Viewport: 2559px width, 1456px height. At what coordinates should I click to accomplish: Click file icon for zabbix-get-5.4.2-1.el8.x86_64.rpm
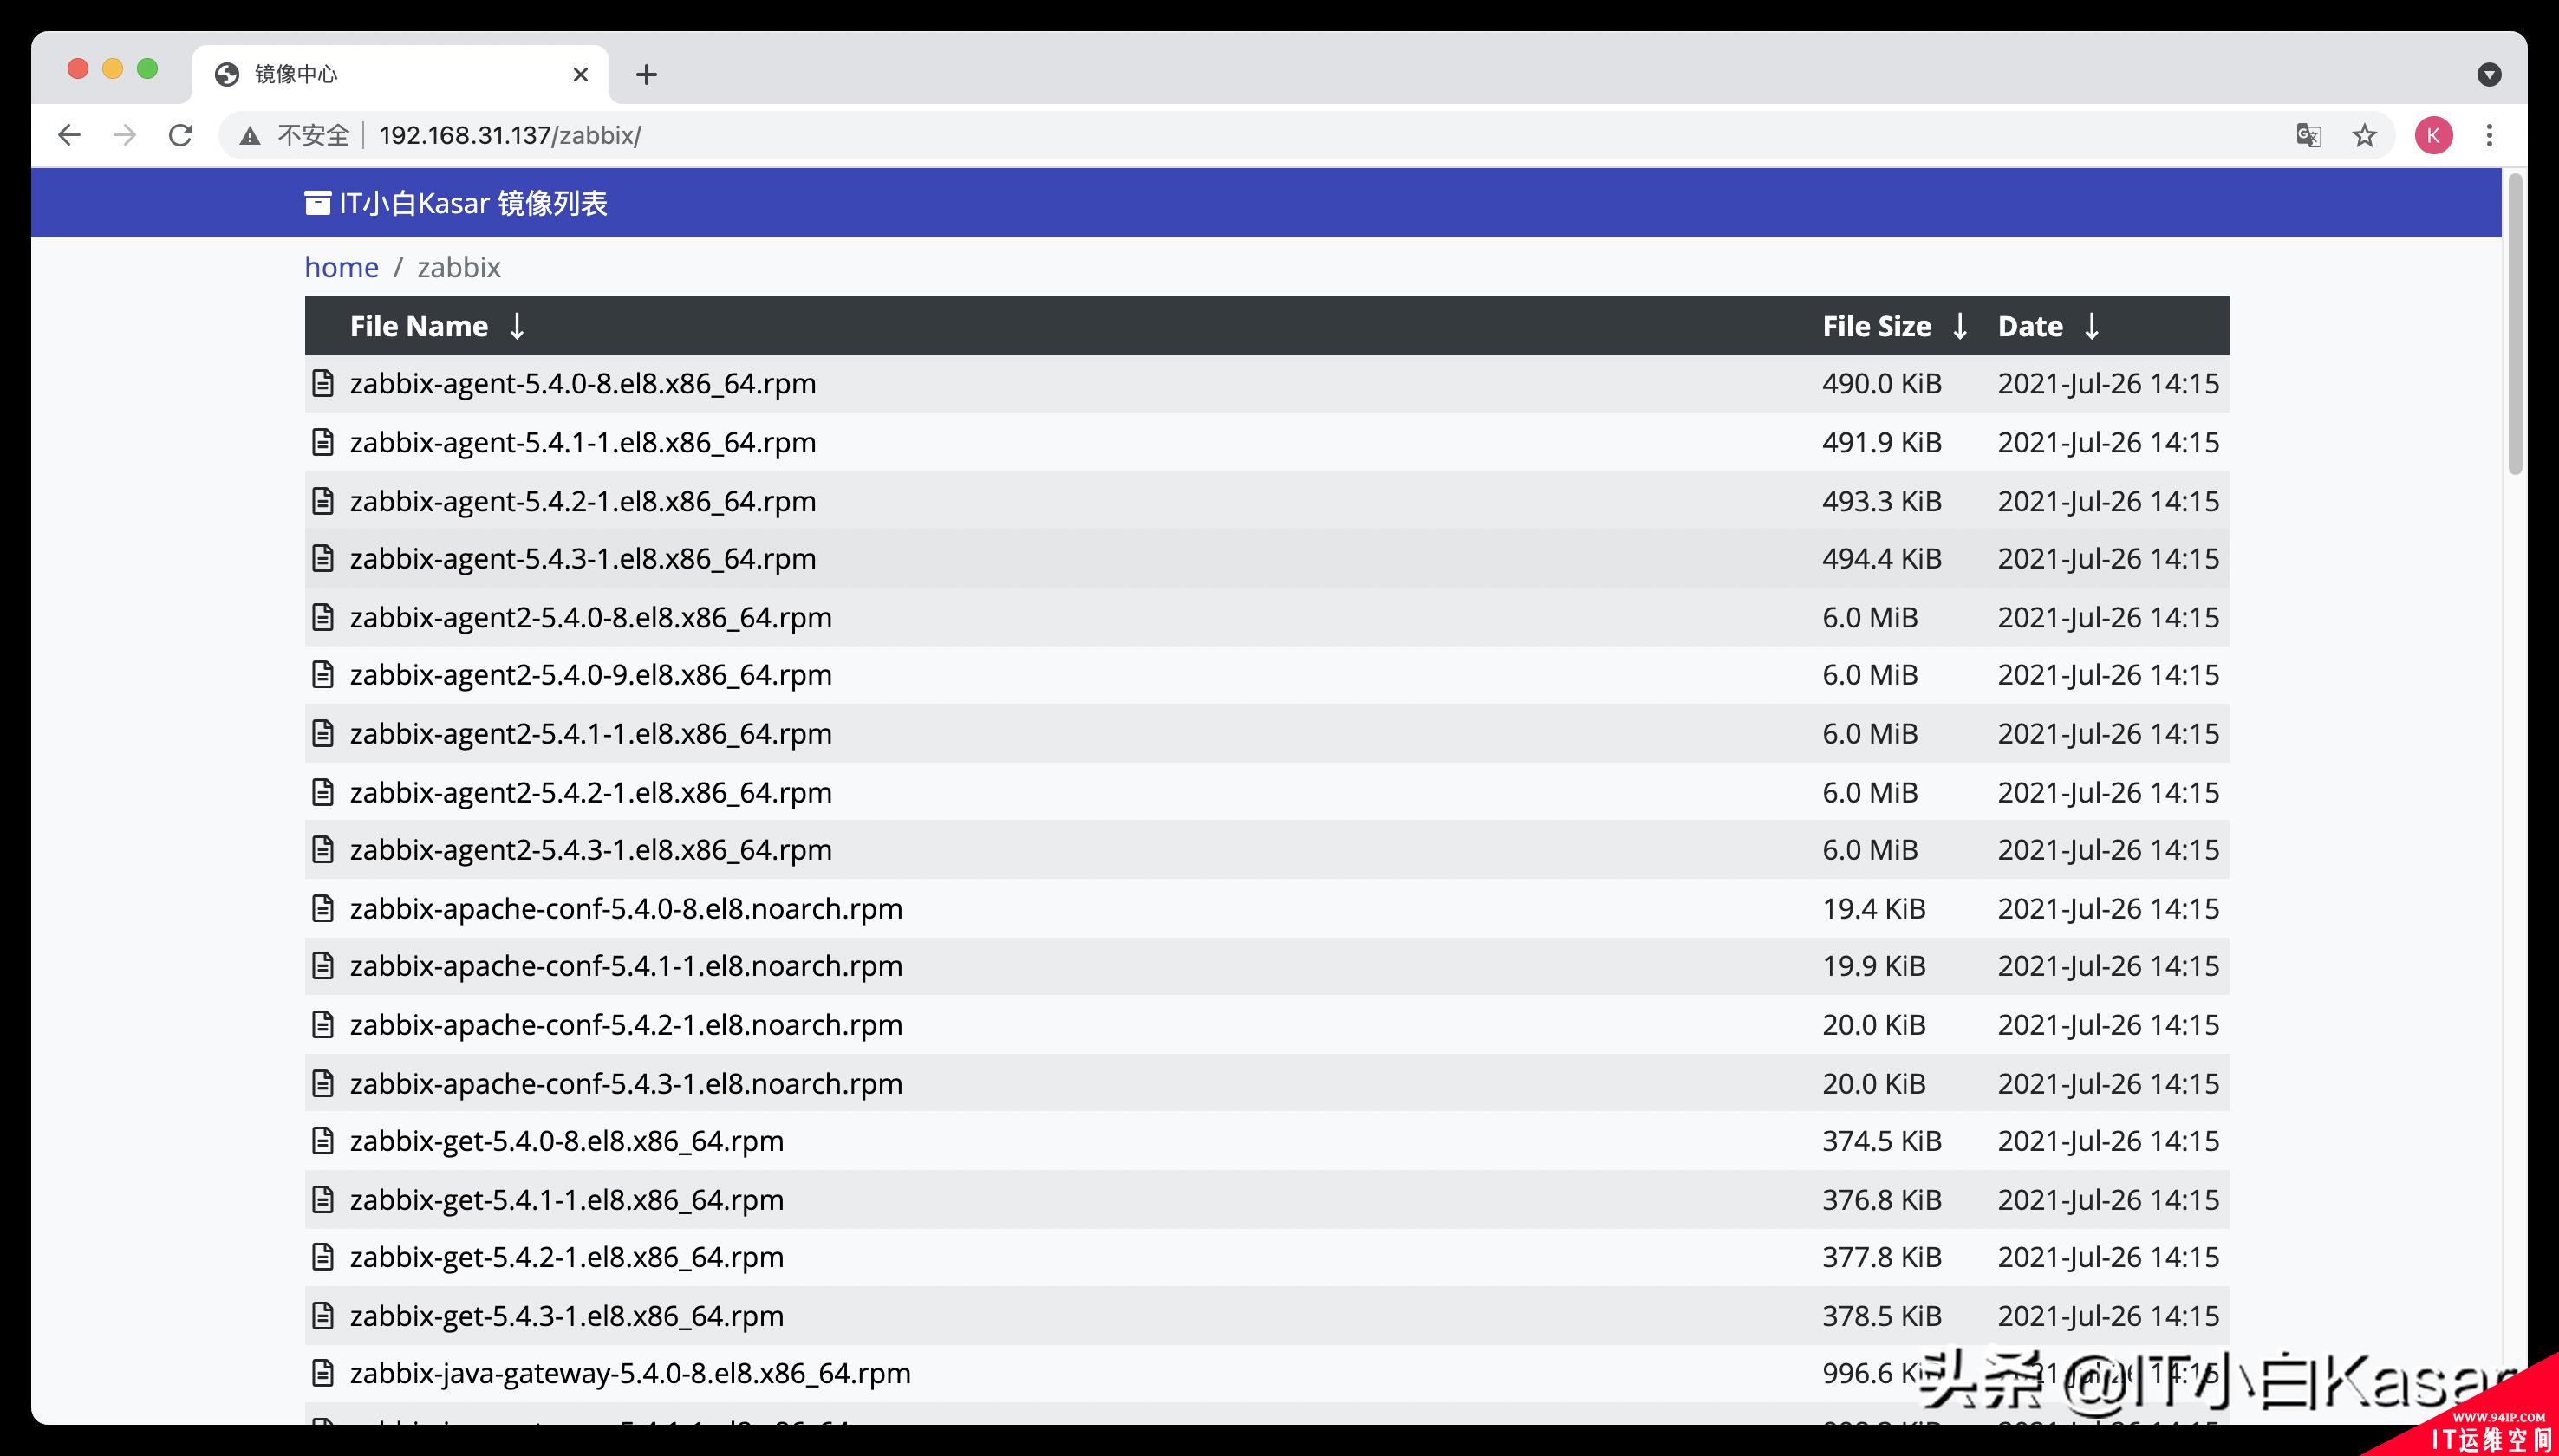point(322,1257)
